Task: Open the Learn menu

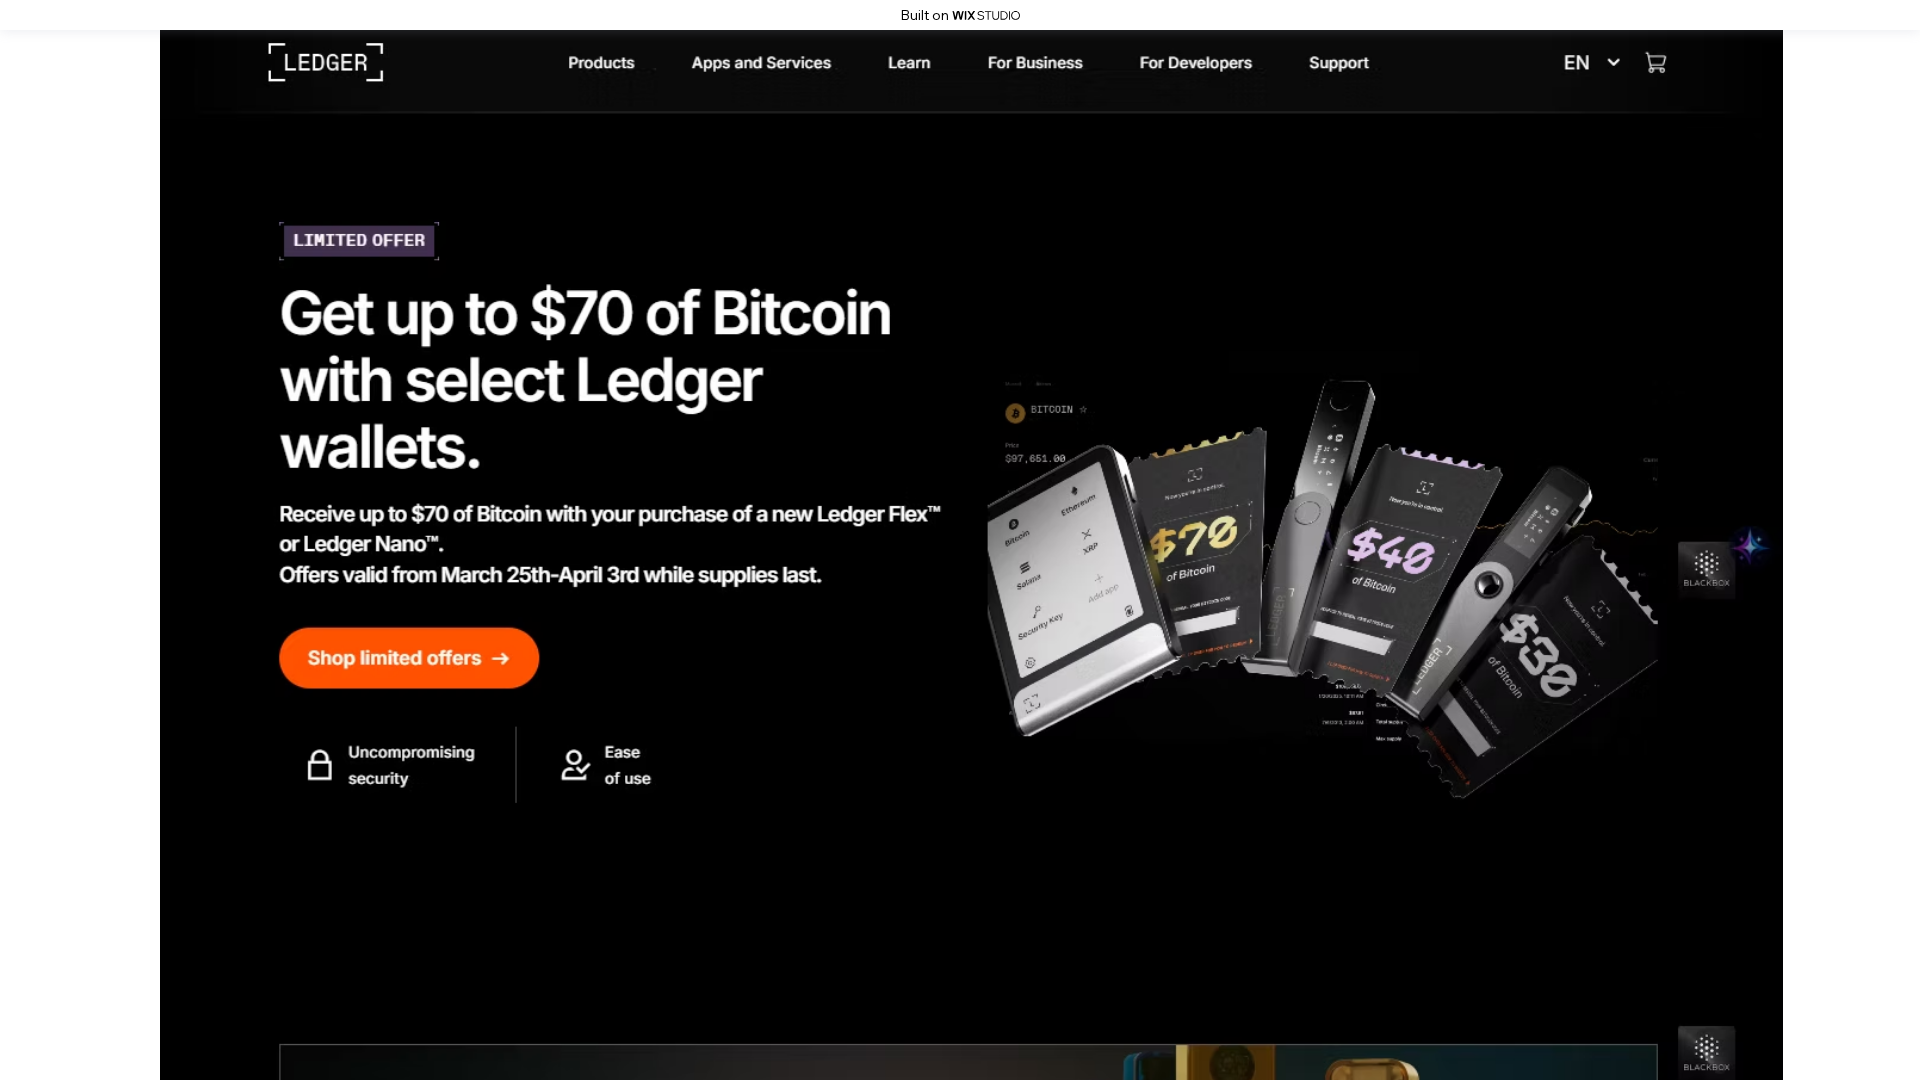Action: tap(909, 63)
